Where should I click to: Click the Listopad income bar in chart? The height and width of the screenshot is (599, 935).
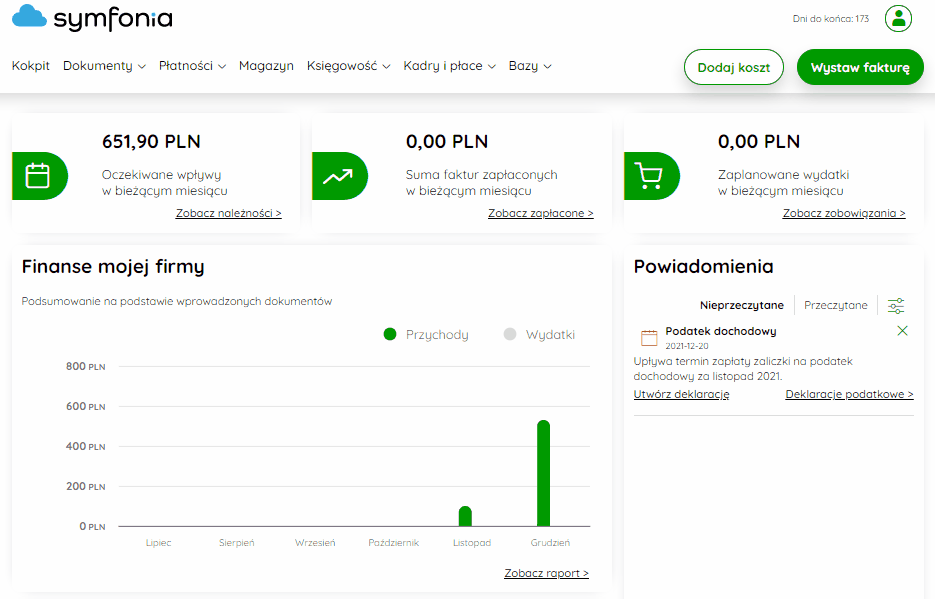(465, 516)
